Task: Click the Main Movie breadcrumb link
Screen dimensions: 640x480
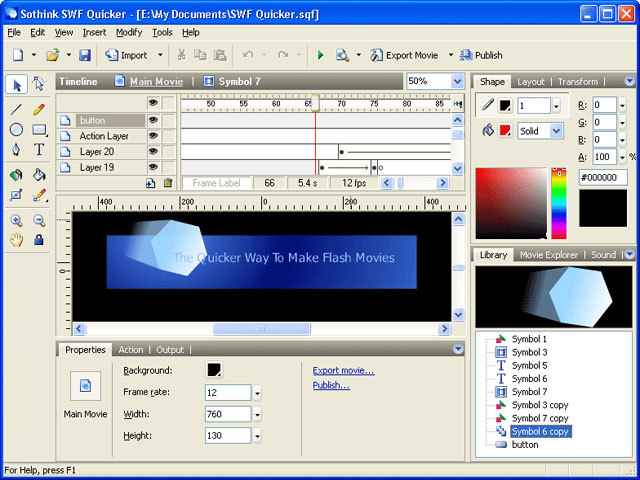Action: point(156,82)
